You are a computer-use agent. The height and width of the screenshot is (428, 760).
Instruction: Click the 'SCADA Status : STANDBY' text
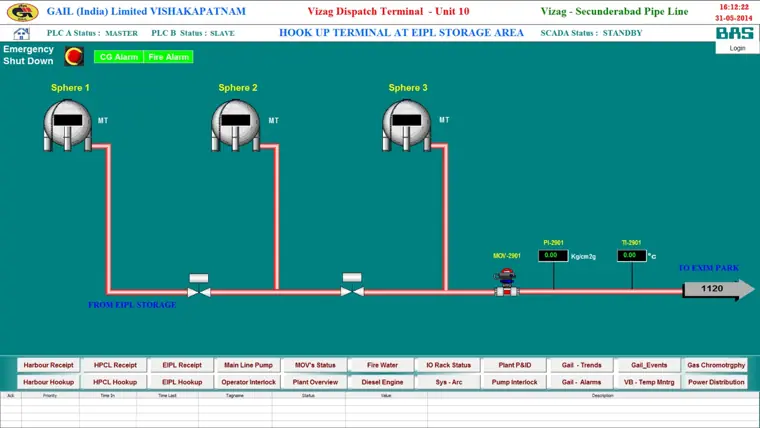click(591, 33)
